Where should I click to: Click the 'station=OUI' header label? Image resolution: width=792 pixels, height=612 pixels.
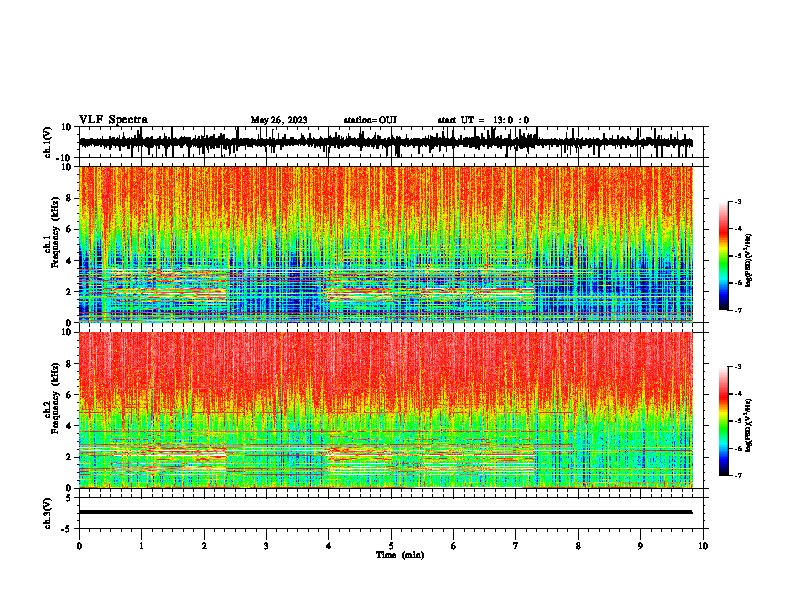pyautogui.click(x=370, y=120)
